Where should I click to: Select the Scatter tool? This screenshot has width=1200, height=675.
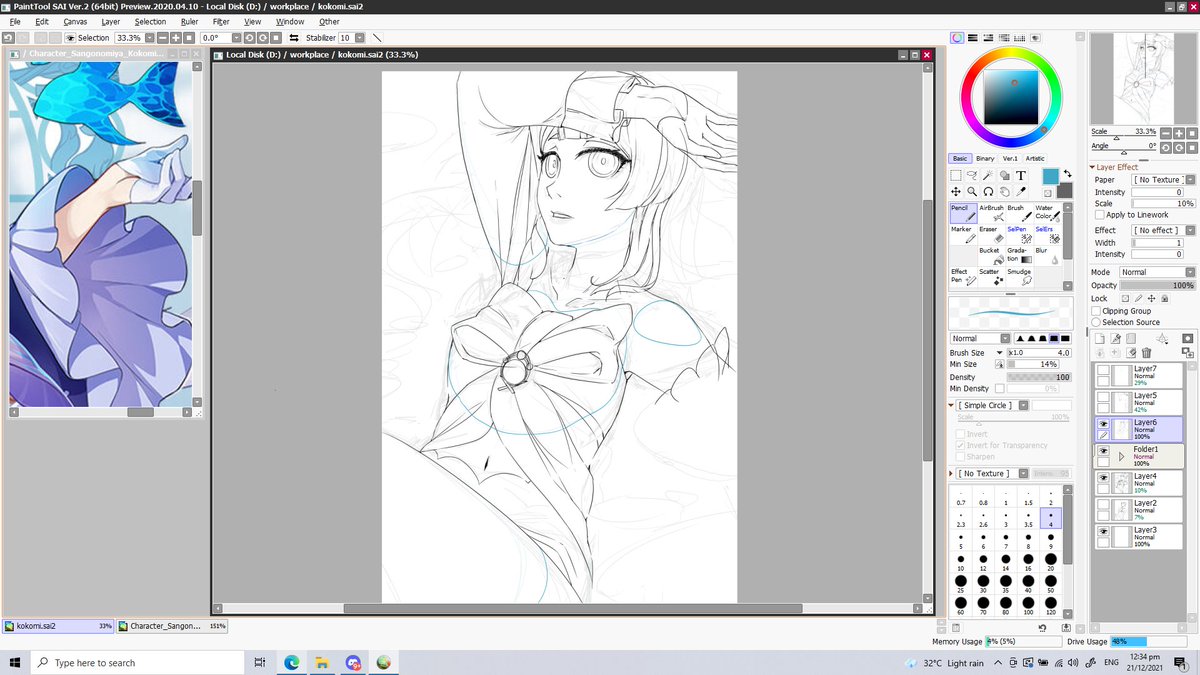pos(990,277)
